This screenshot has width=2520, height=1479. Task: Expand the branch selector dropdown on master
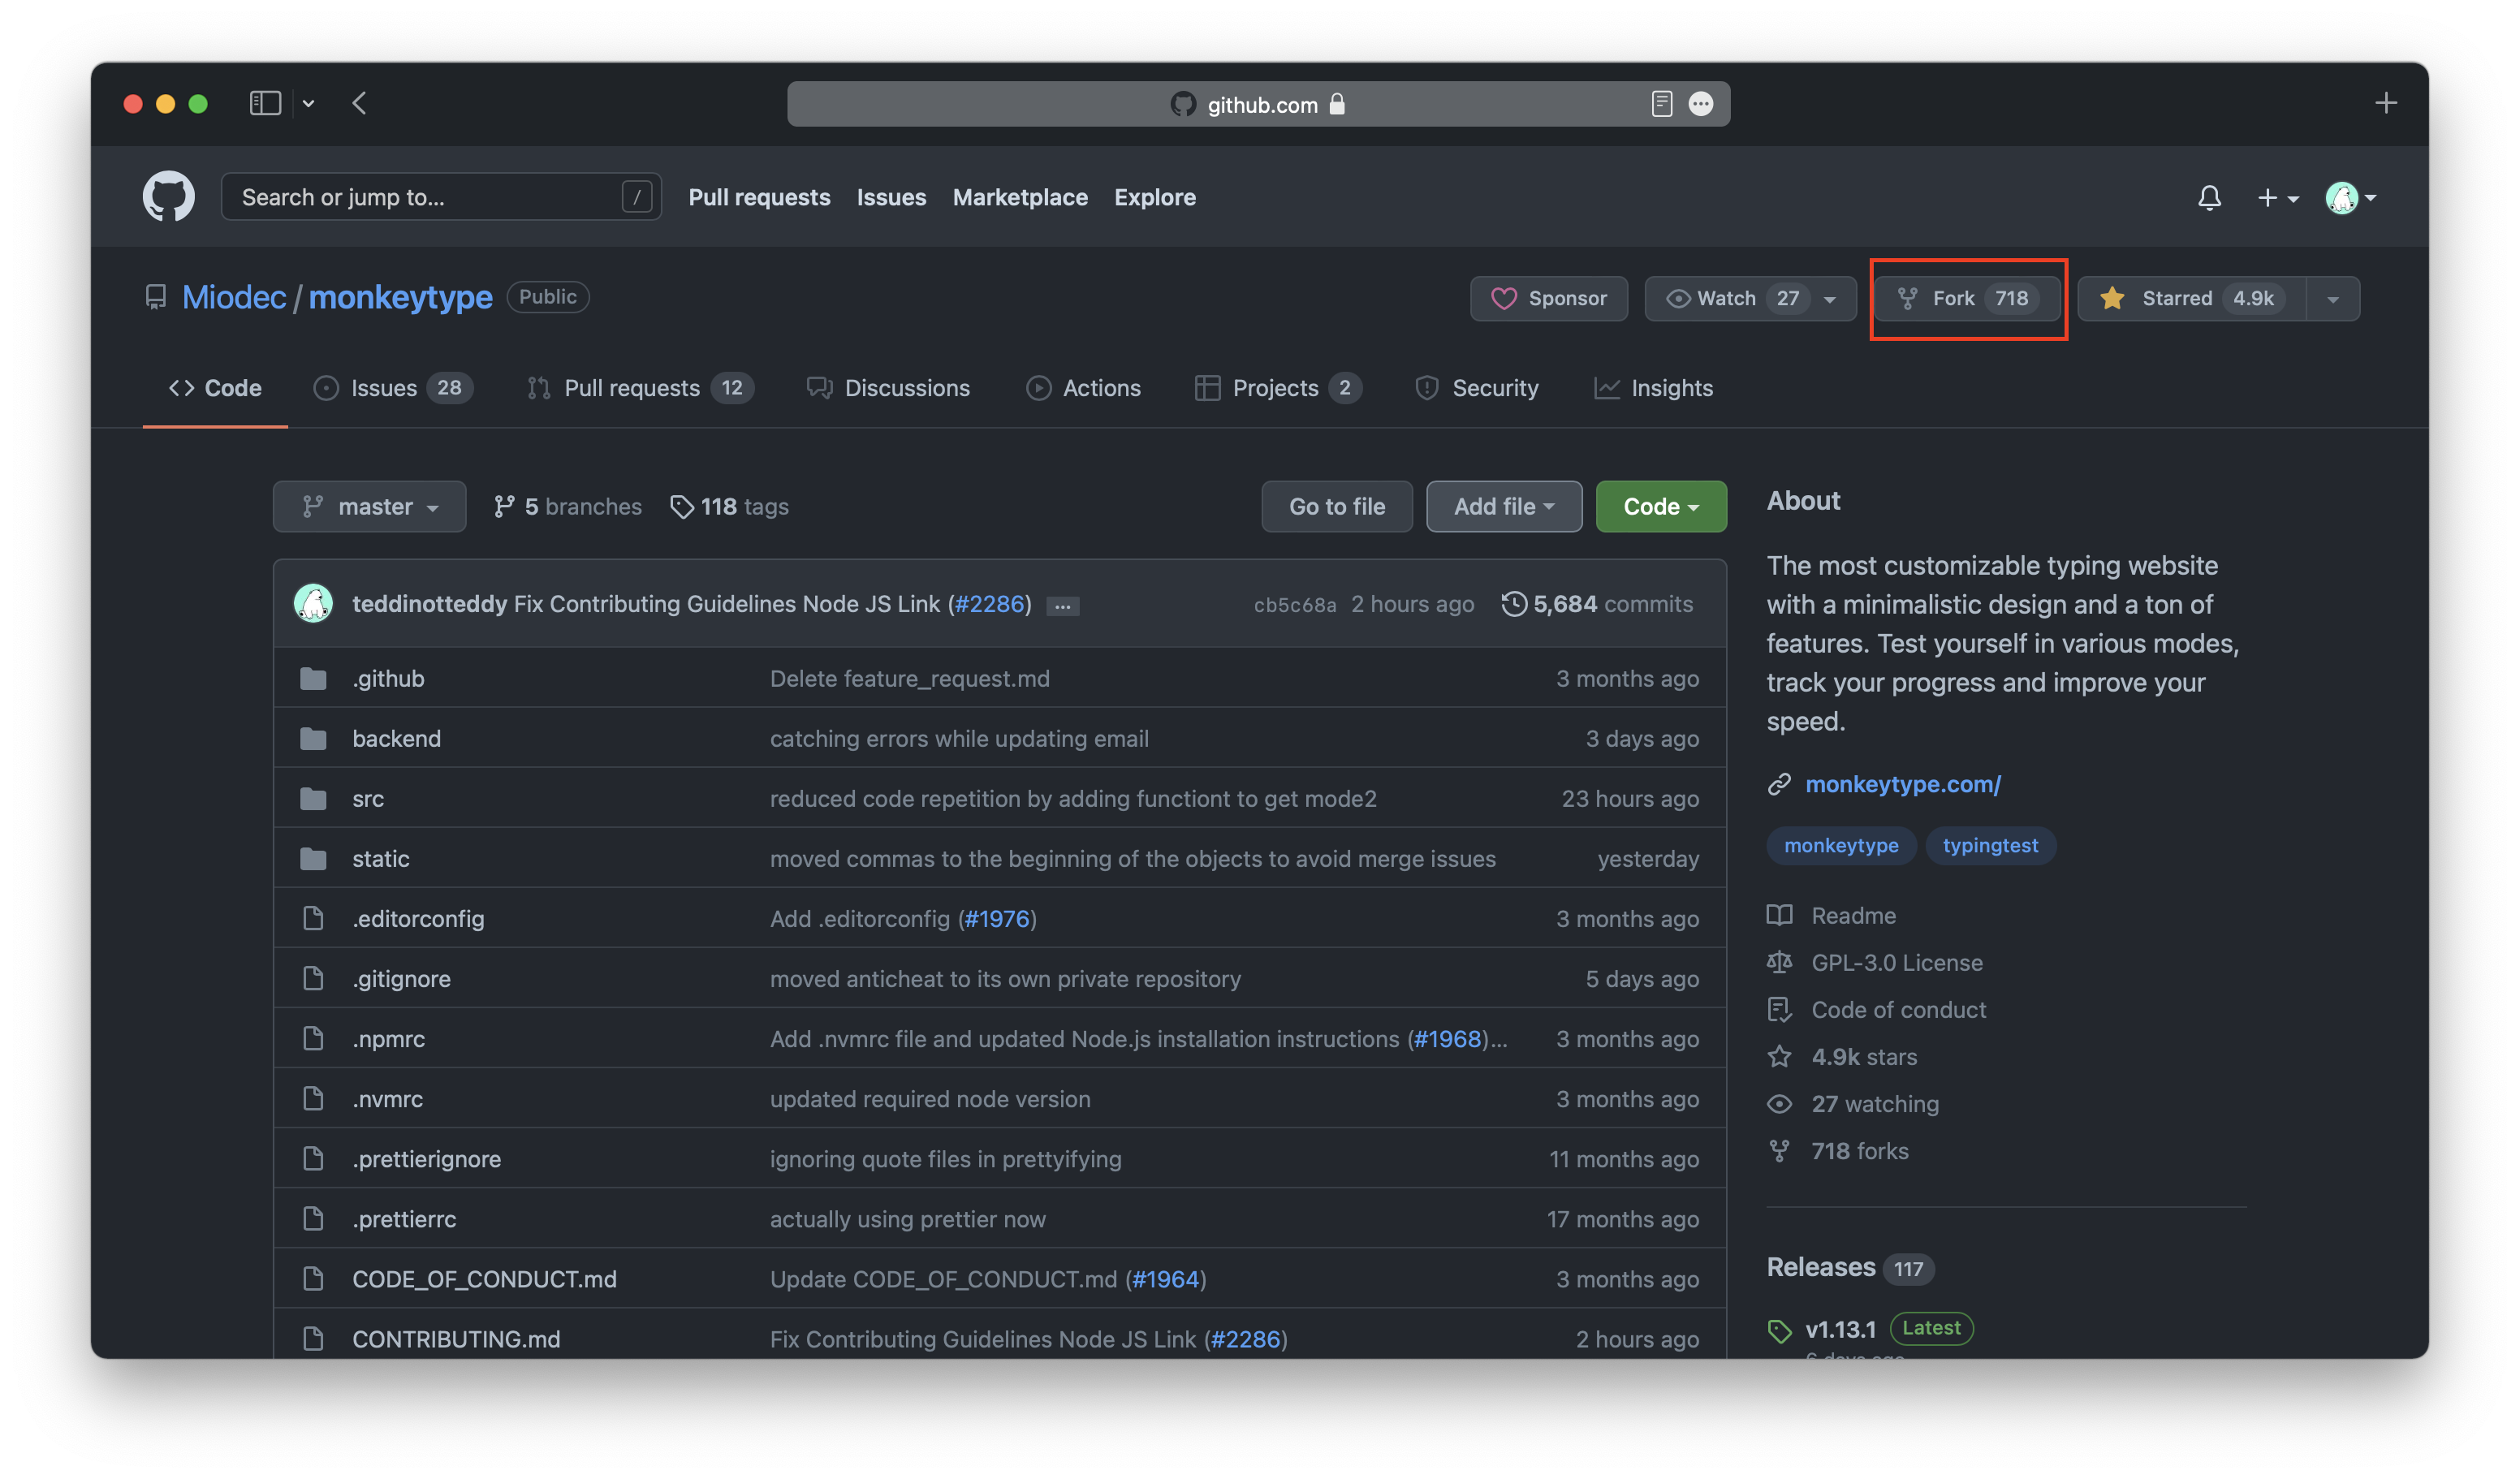point(370,507)
